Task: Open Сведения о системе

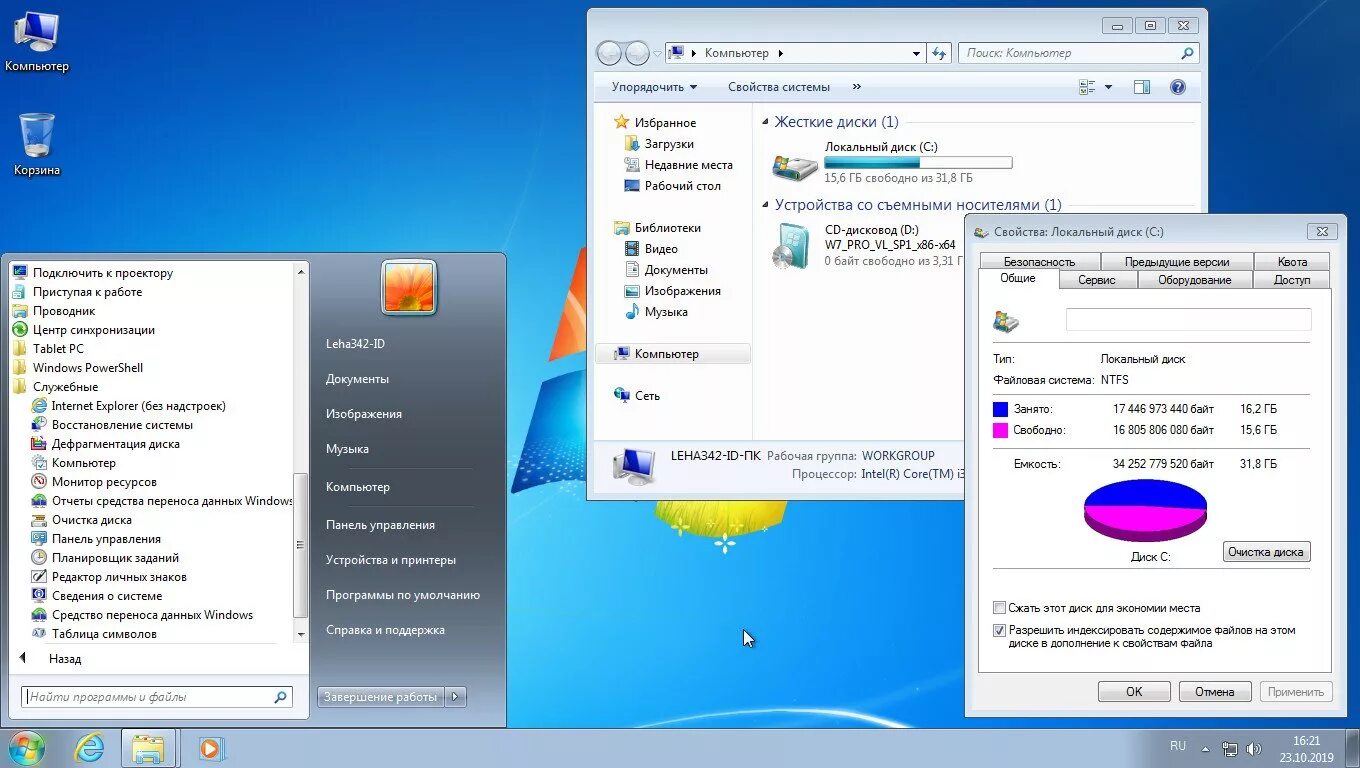Action: 106,595
